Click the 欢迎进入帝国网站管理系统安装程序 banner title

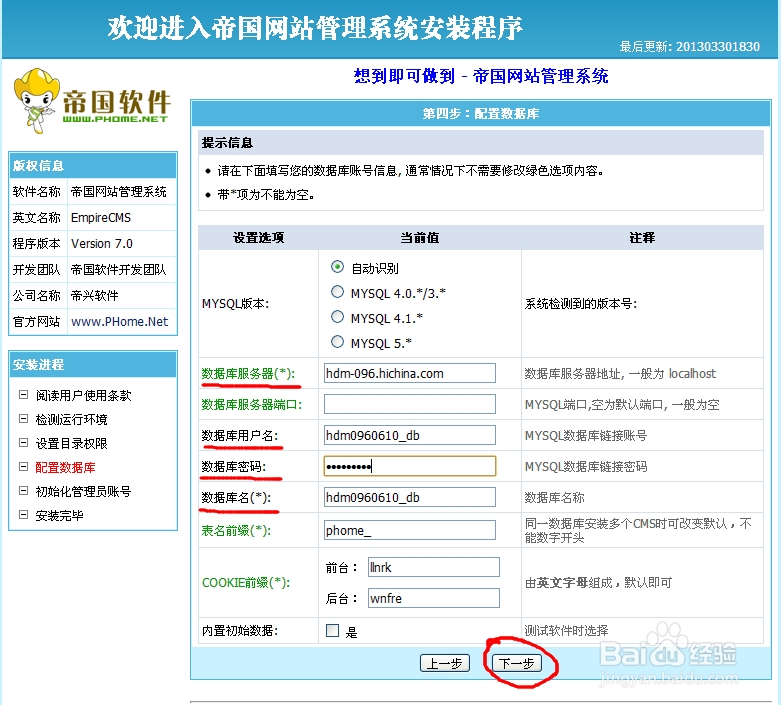(x=315, y=27)
